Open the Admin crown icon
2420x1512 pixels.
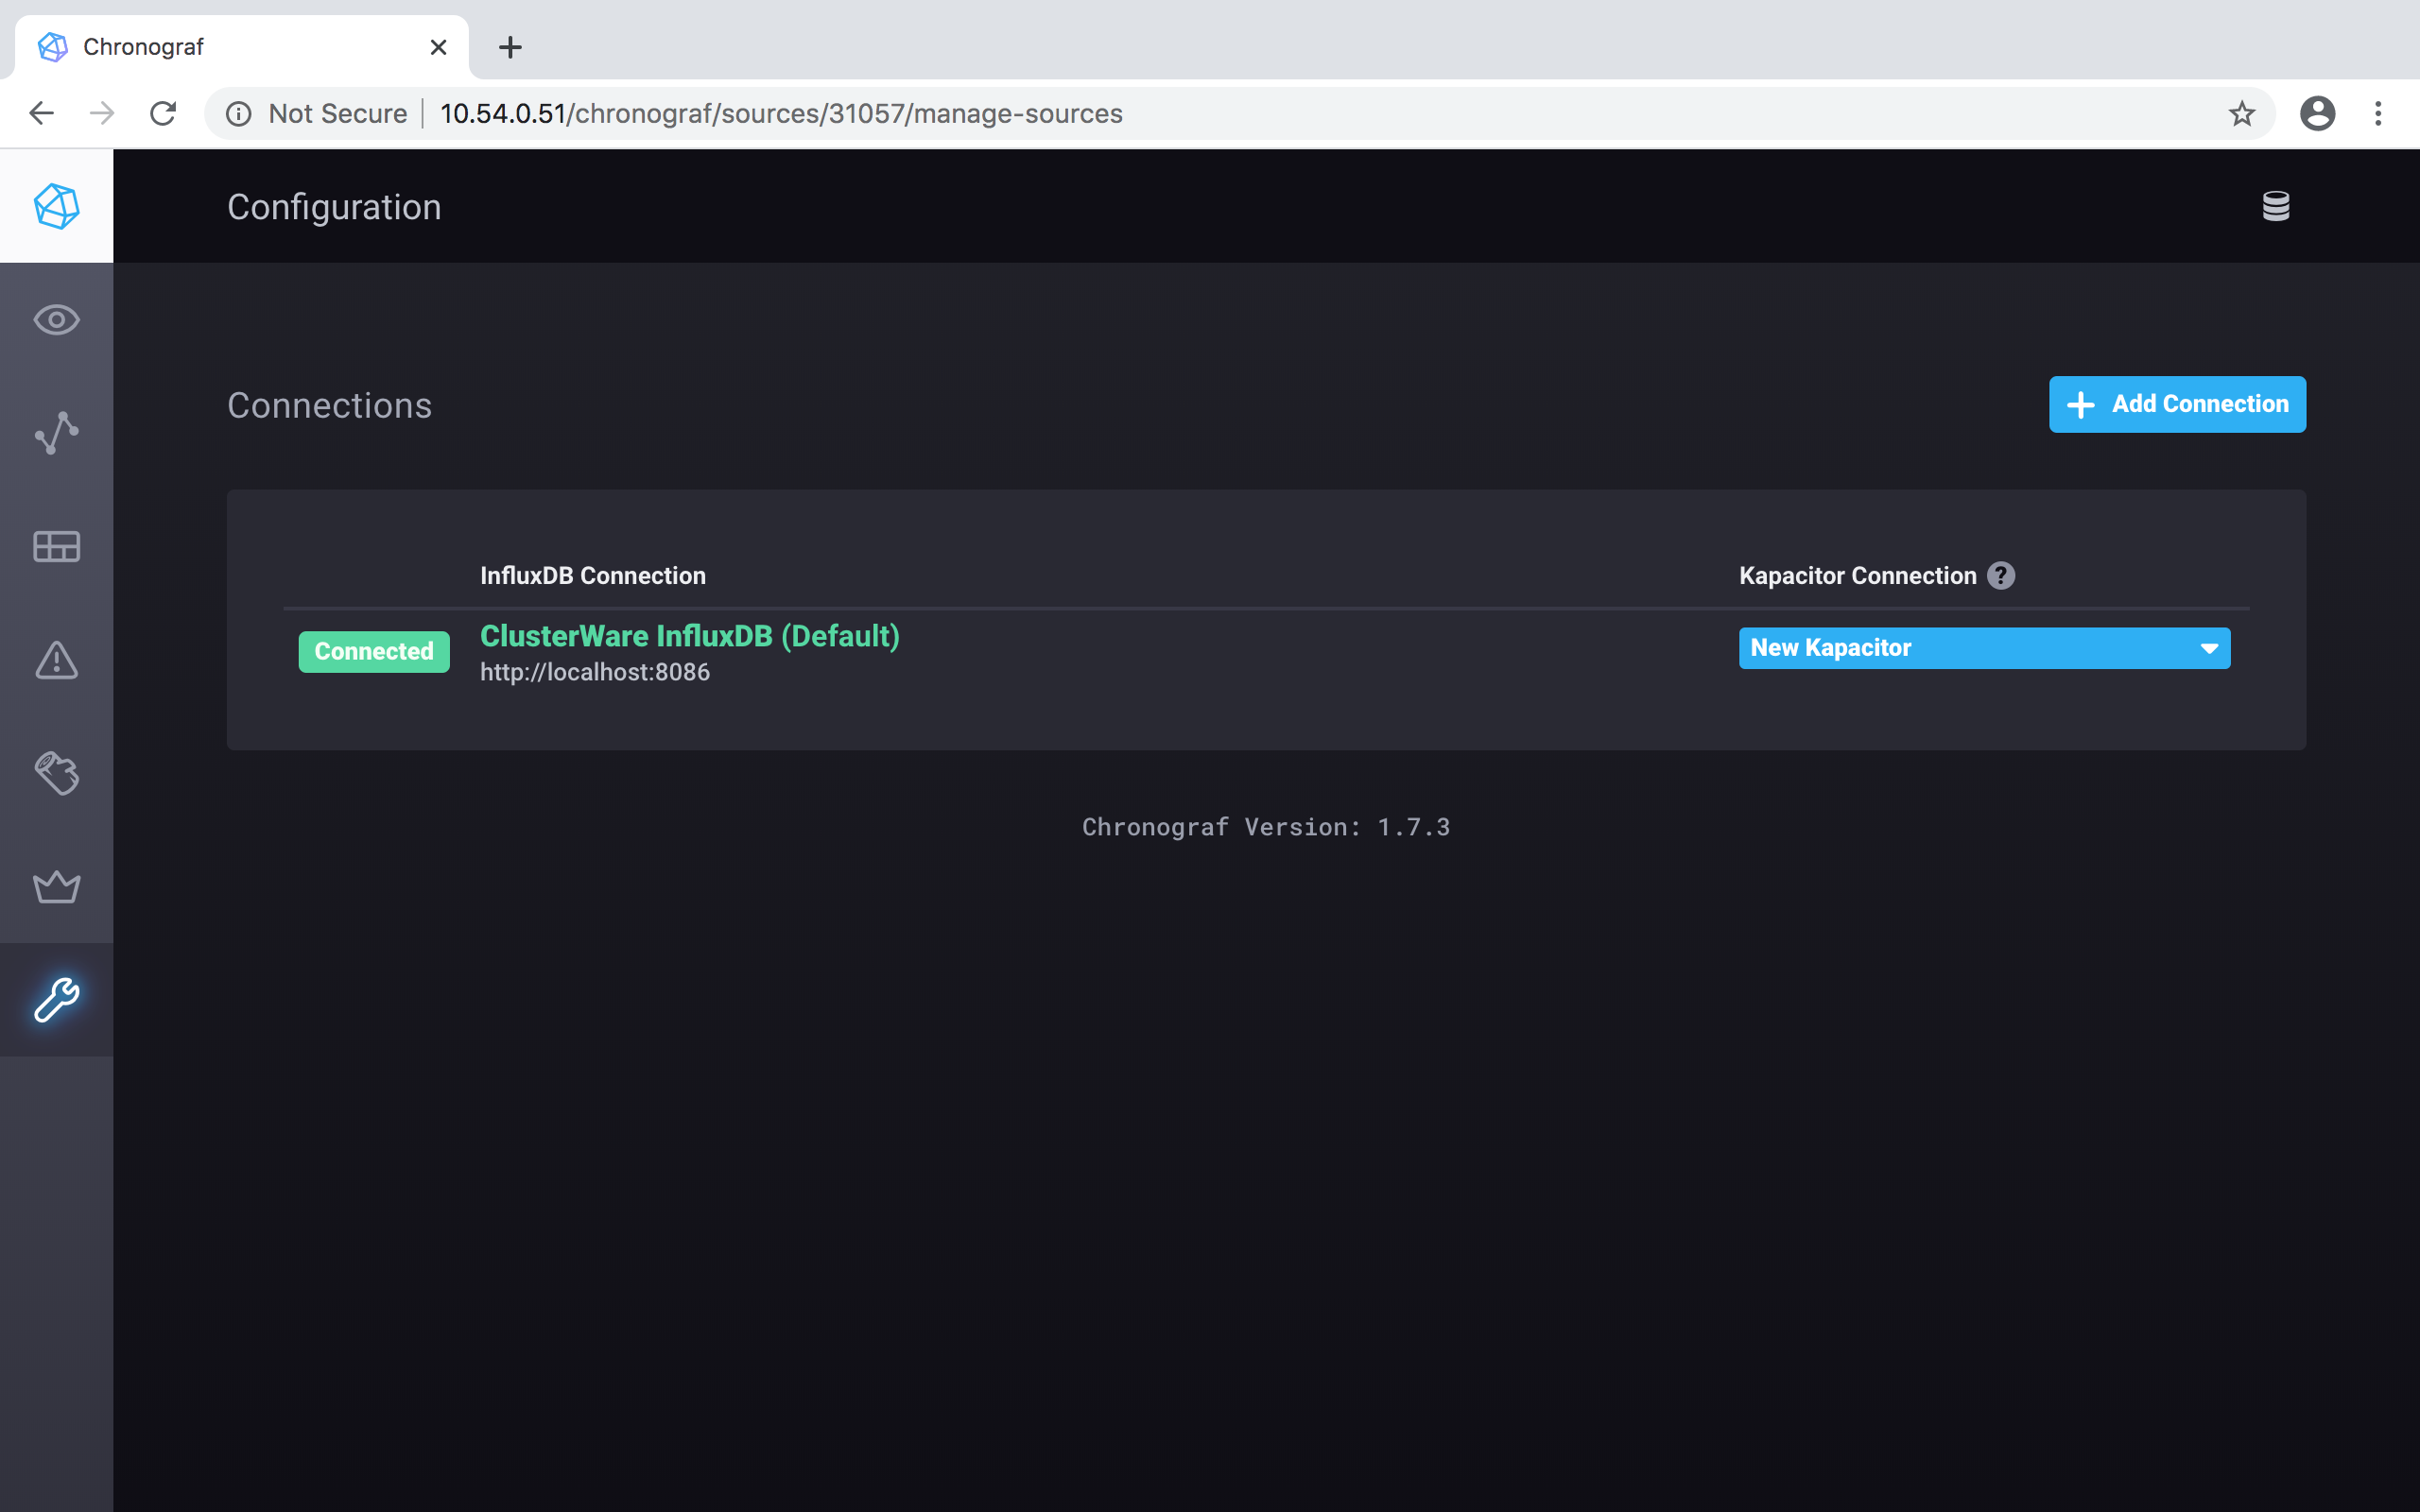tap(56, 886)
